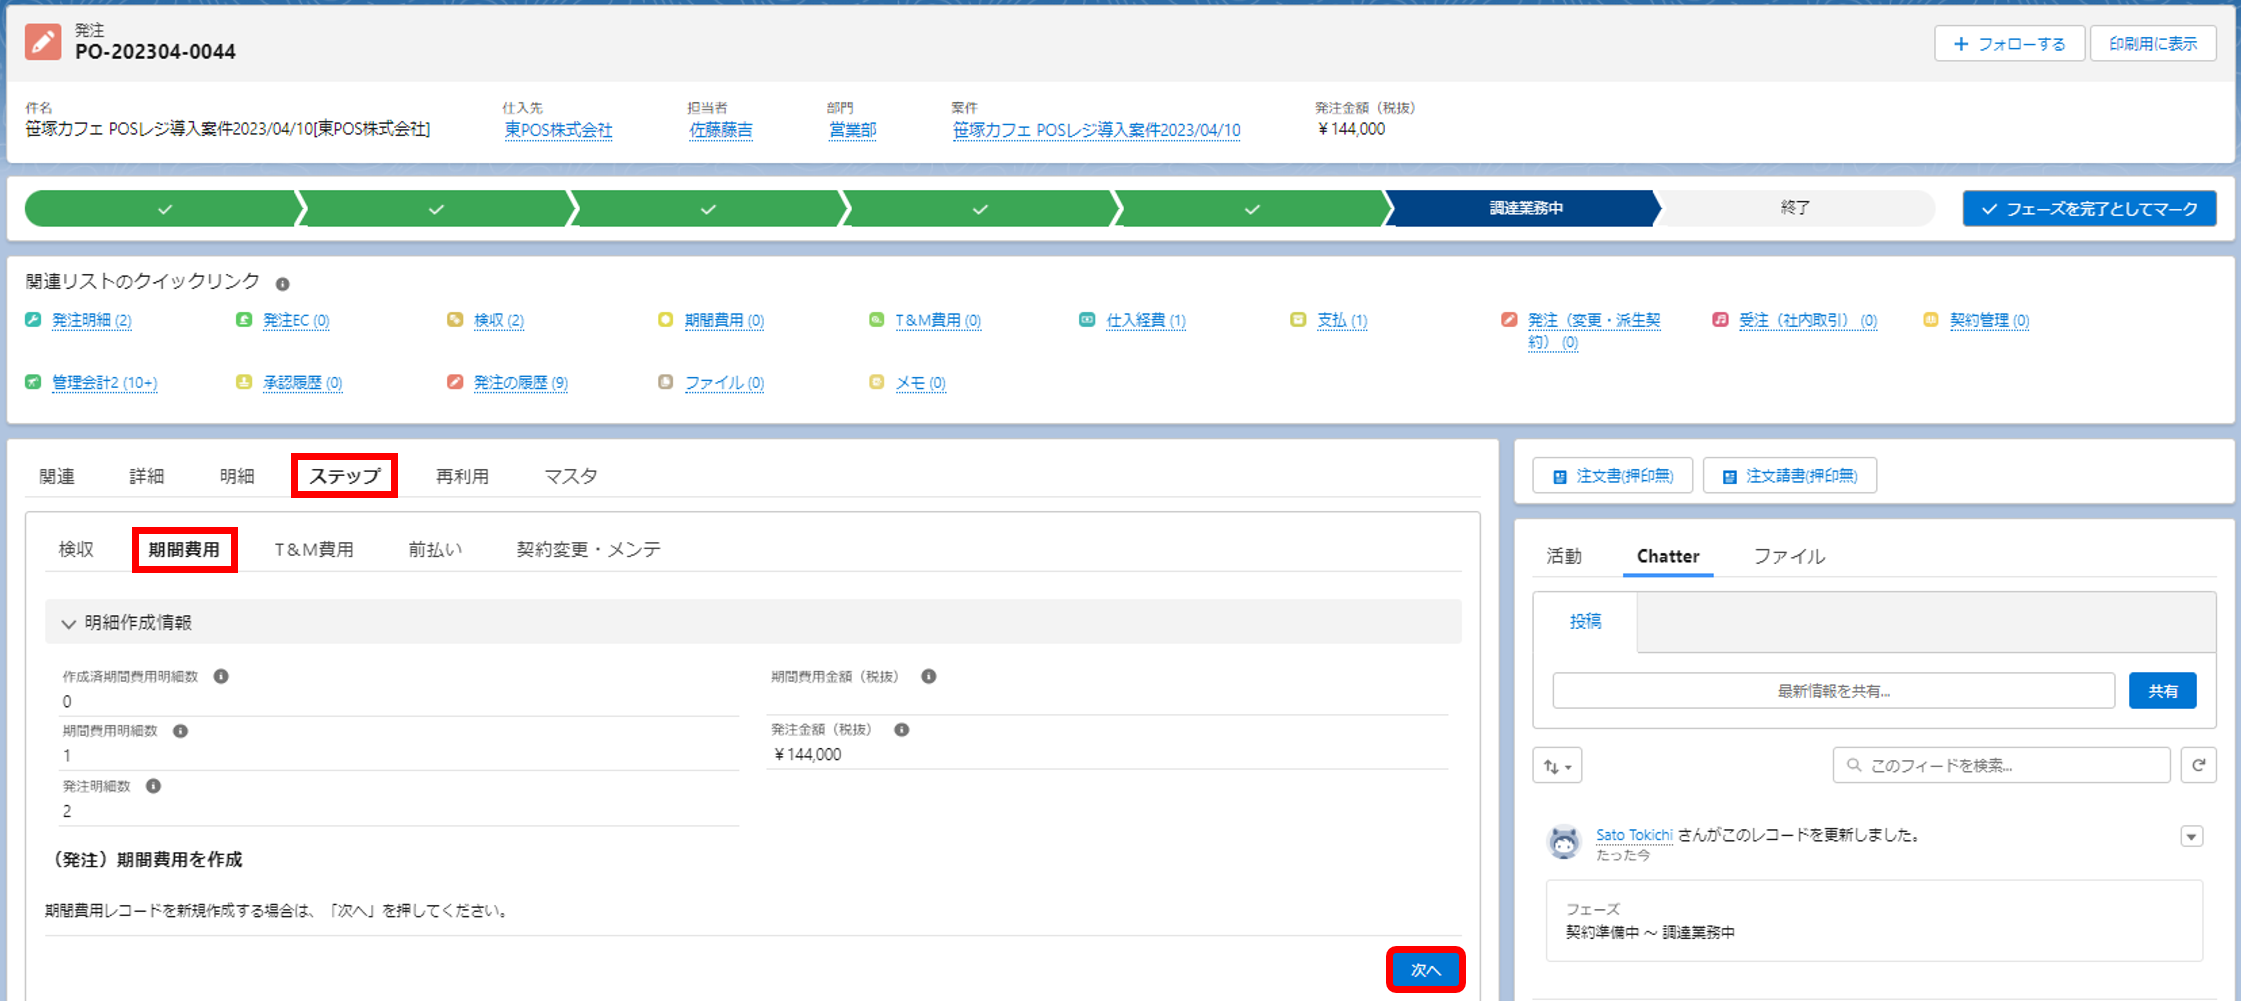Open the feed sort order menu
The width and height of the screenshot is (2241, 1001).
tap(1557, 766)
